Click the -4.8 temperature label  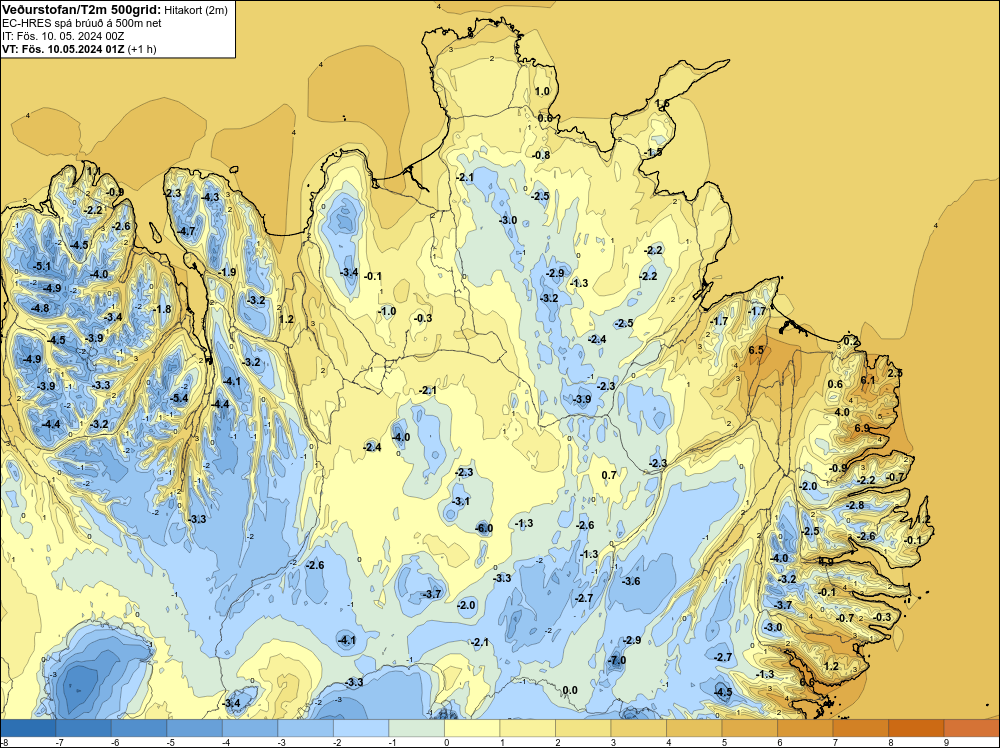click(40, 308)
